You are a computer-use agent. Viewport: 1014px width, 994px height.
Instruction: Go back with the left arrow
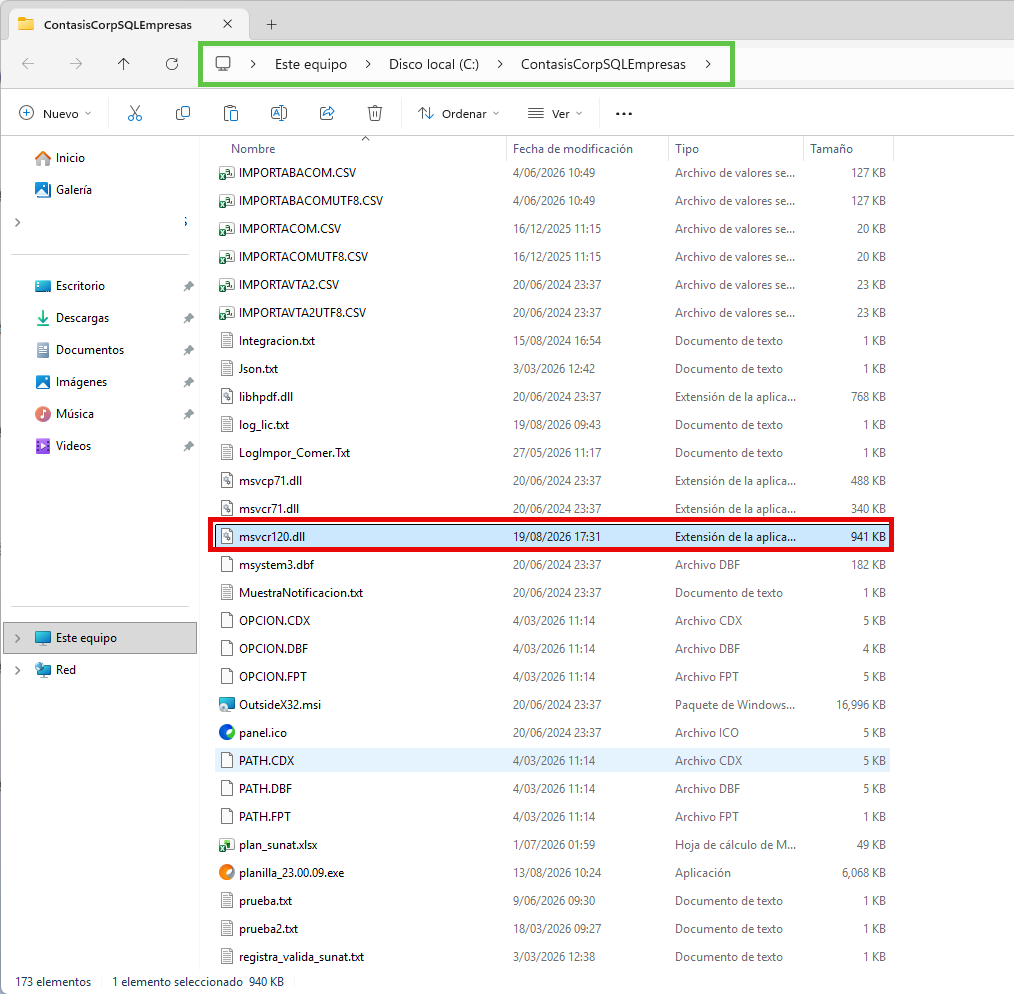[28, 63]
